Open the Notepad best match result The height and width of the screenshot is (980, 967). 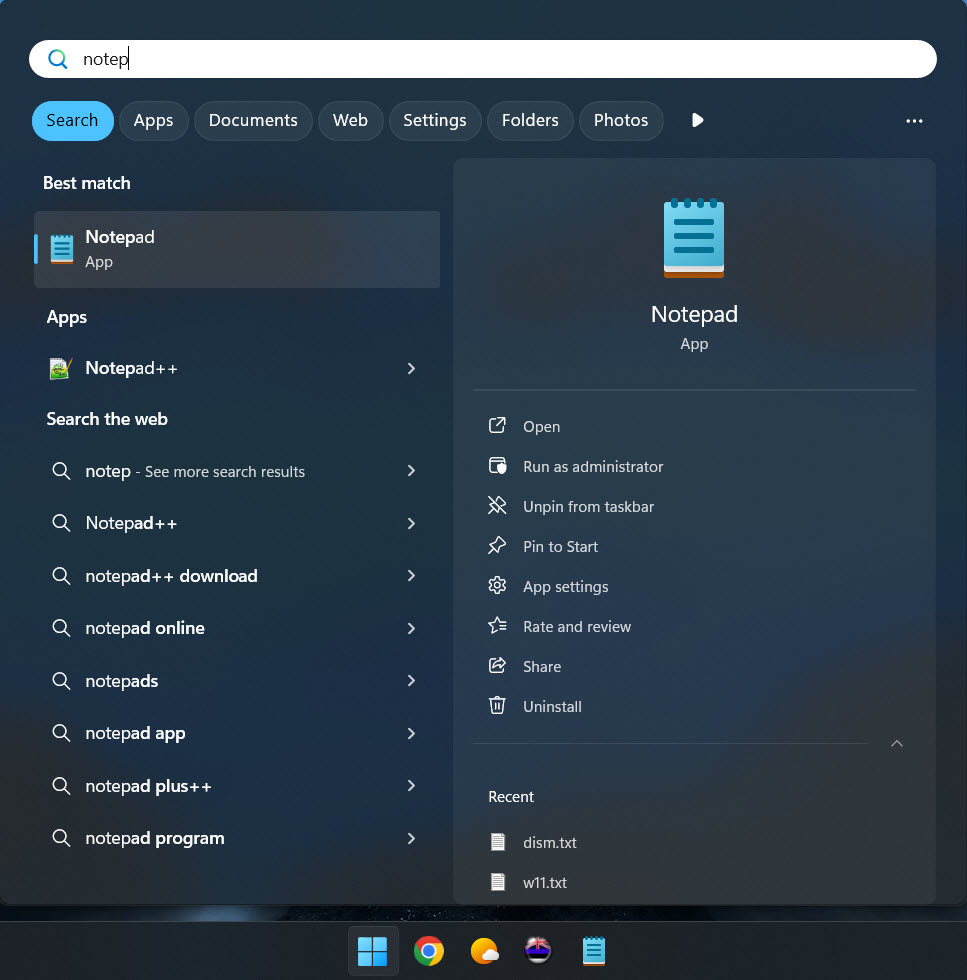237,249
